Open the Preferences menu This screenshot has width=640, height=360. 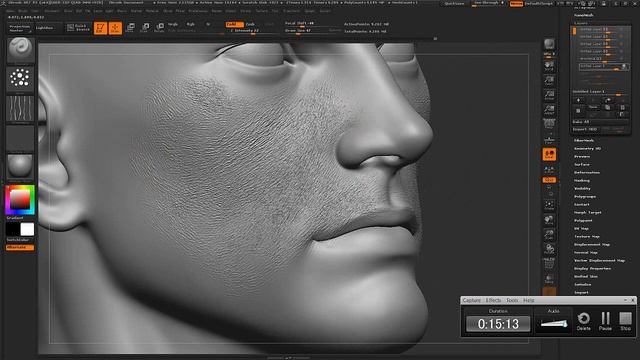[x=198, y=11]
